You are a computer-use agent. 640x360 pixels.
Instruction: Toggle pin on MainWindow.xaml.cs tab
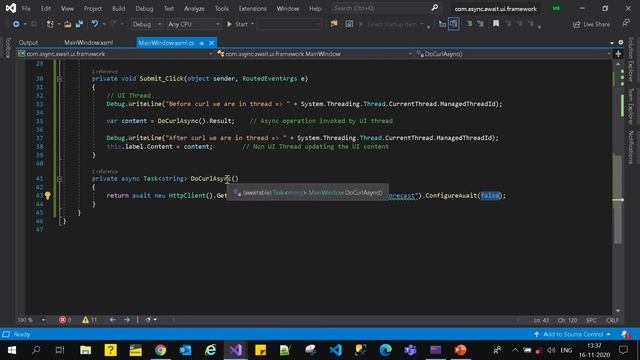pyautogui.click(x=202, y=43)
